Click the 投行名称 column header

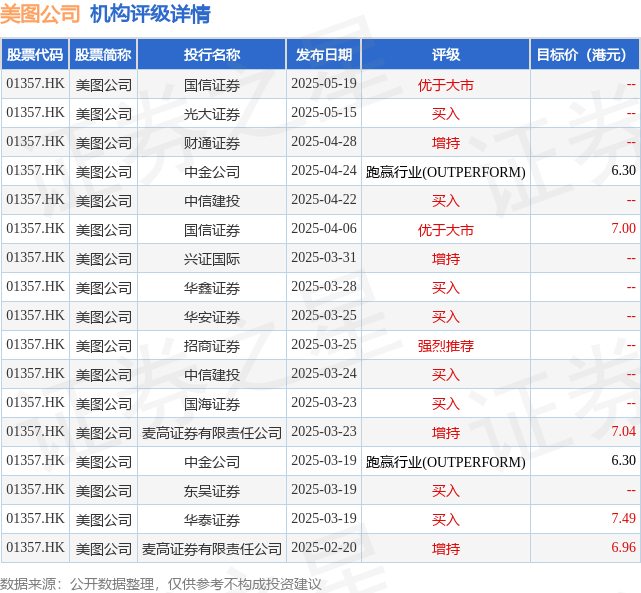click(x=212, y=55)
